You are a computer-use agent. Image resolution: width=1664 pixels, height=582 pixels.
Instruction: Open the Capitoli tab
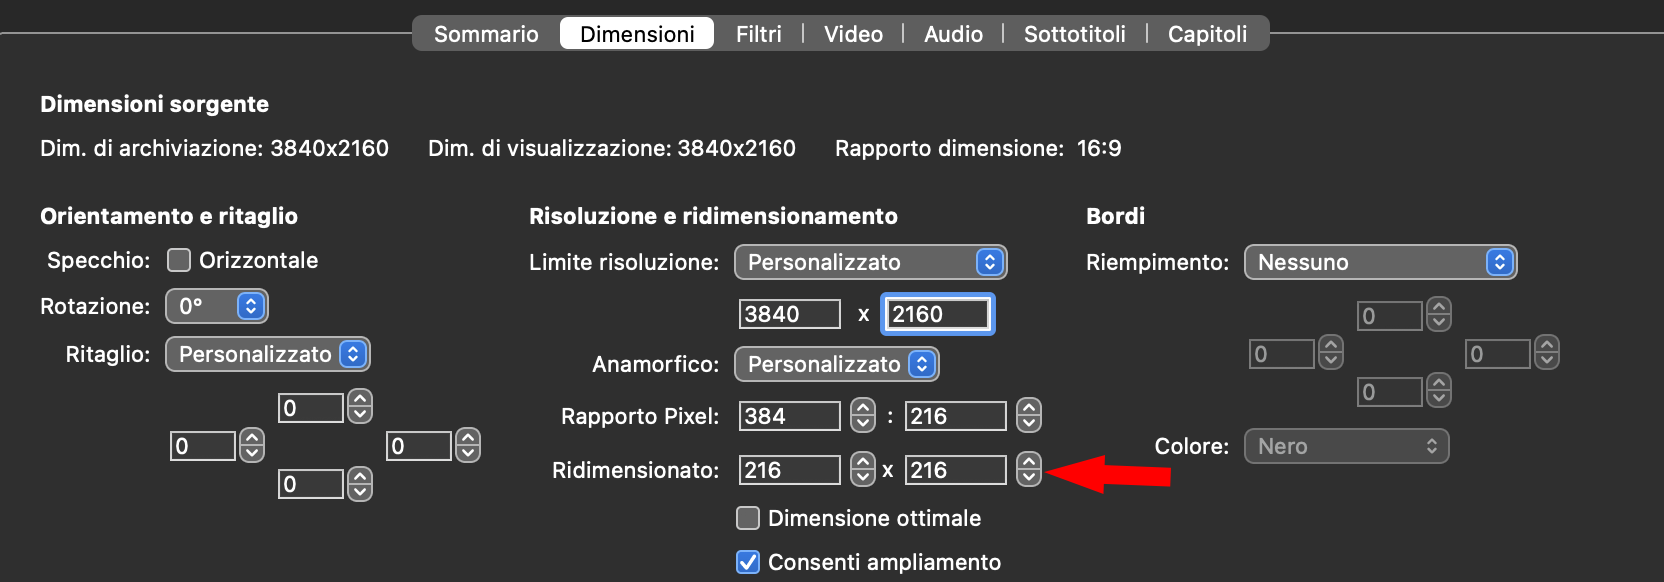tap(1207, 34)
